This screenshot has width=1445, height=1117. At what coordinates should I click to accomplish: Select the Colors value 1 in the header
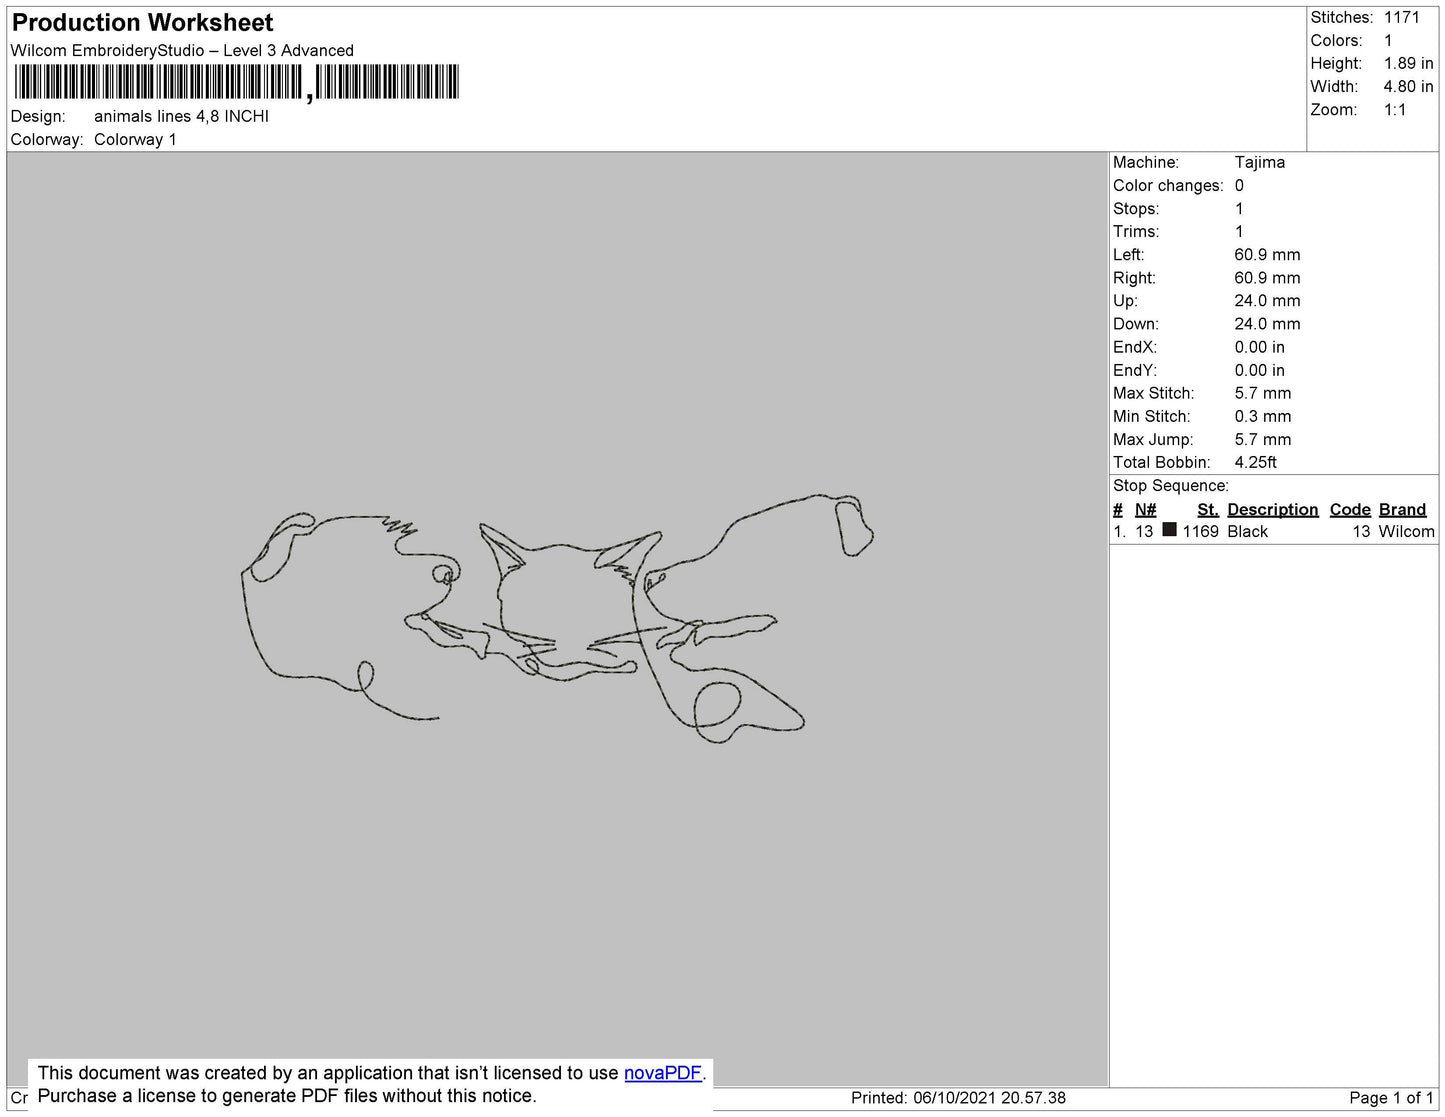click(1388, 40)
